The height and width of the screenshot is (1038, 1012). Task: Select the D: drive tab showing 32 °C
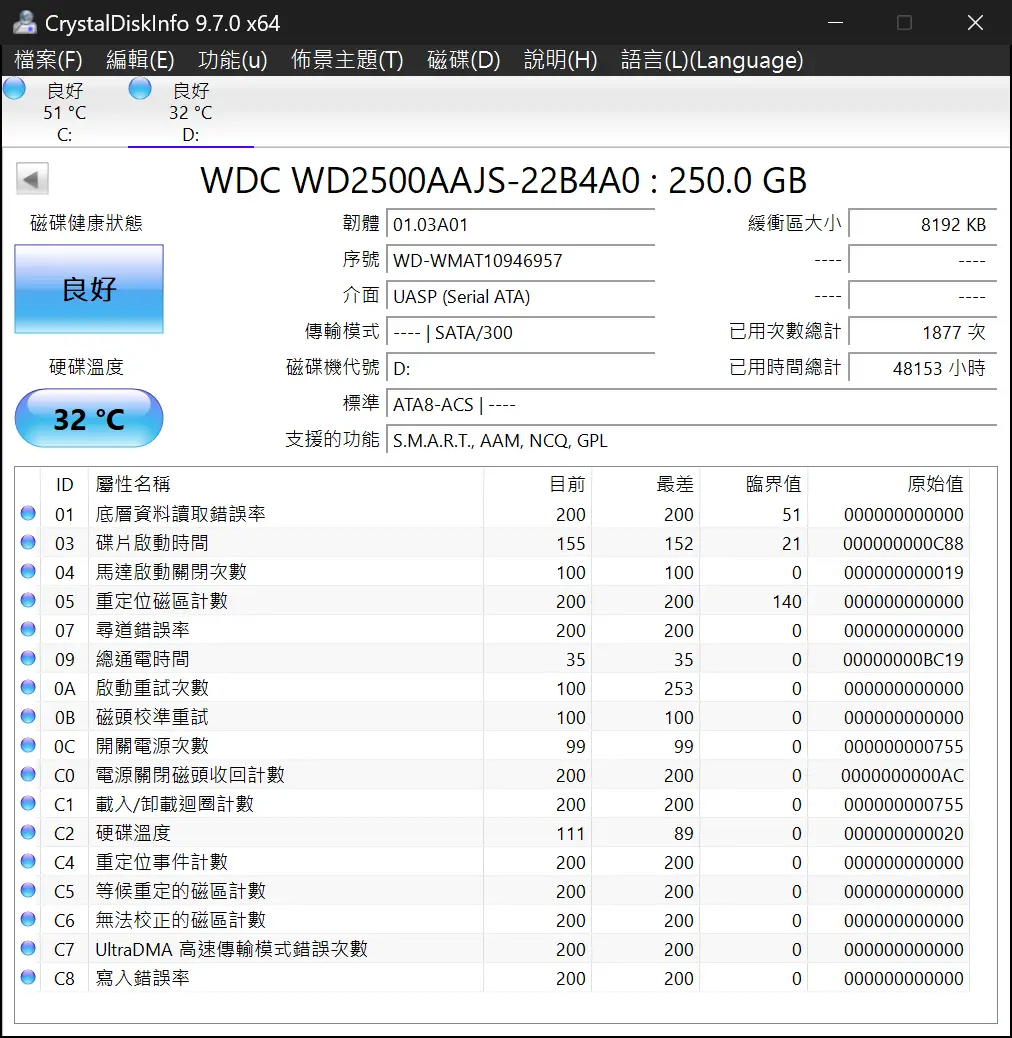pos(191,111)
